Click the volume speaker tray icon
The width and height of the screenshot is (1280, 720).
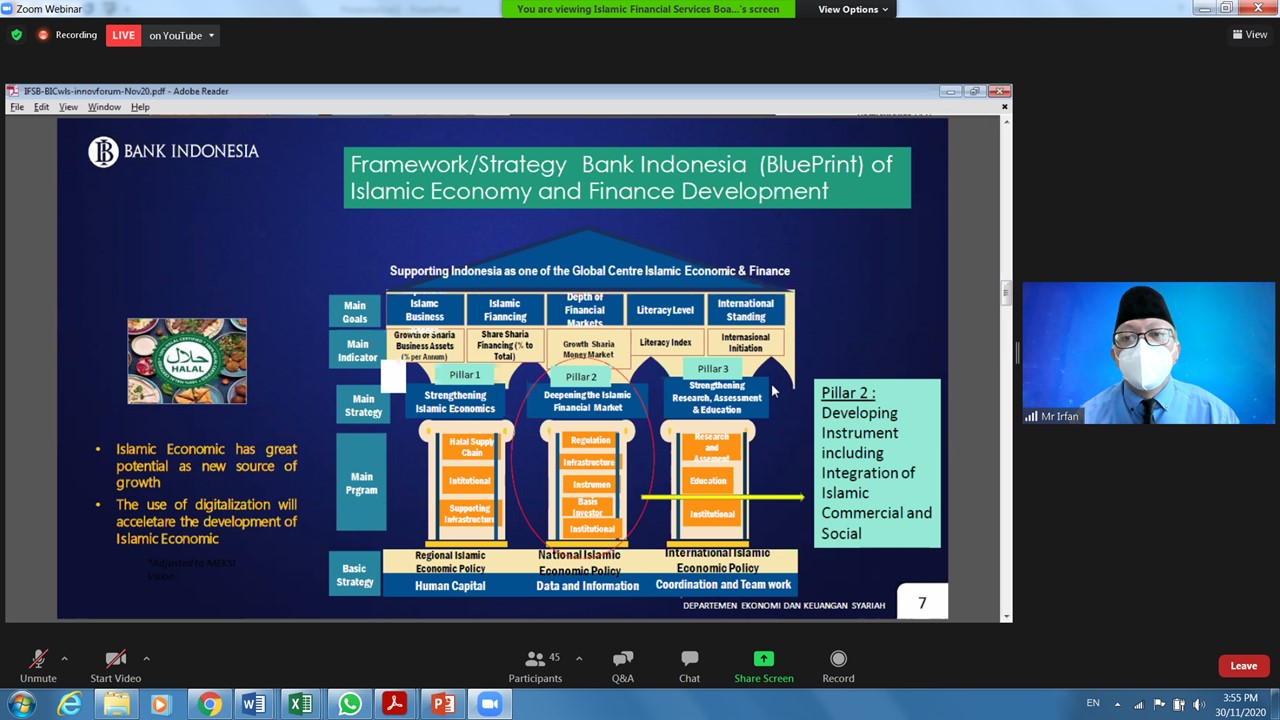tap(1199, 704)
